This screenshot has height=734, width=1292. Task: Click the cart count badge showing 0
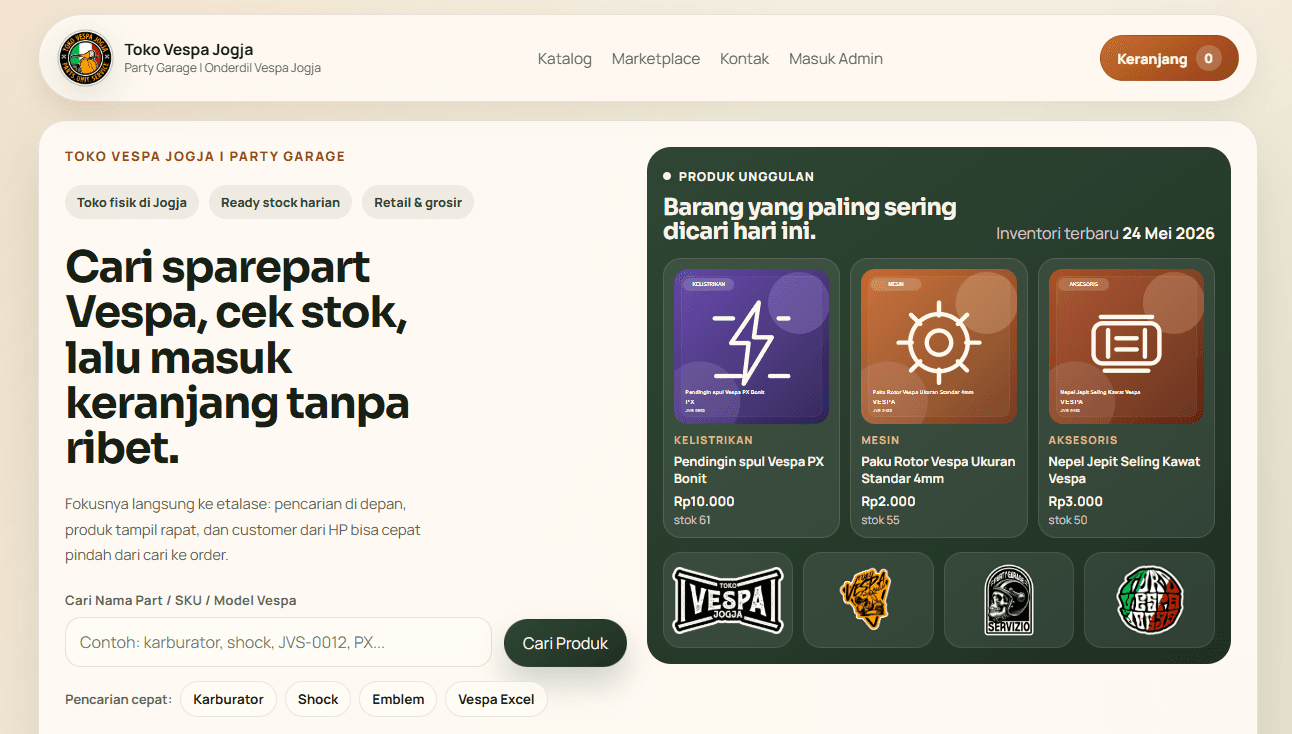point(1208,58)
